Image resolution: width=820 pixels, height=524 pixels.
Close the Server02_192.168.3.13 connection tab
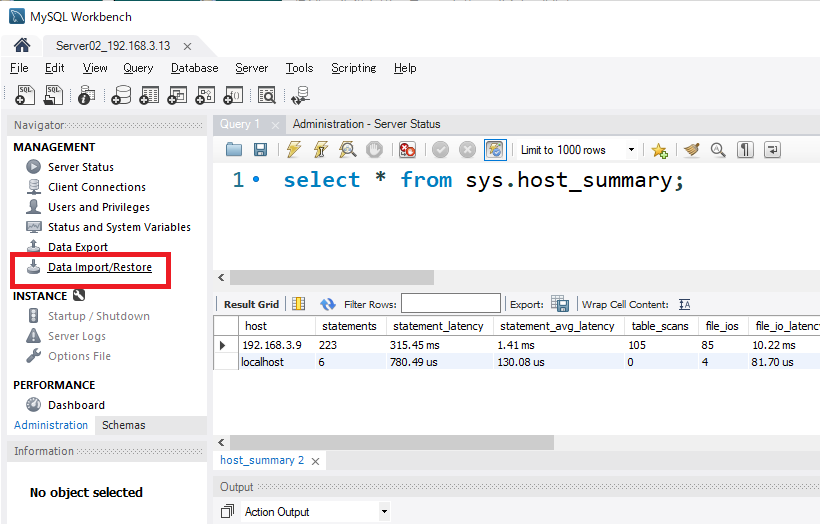[x=187, y=47]
